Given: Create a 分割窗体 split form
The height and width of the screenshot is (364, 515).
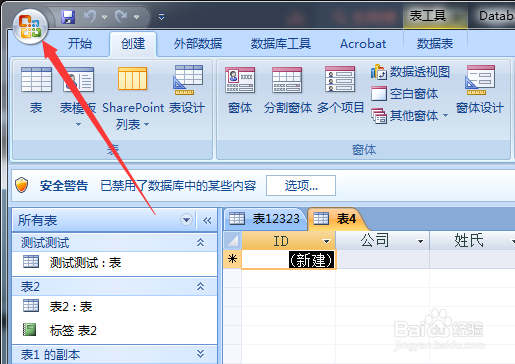Looking at the screenshot, I should click(x=288, y=91).
